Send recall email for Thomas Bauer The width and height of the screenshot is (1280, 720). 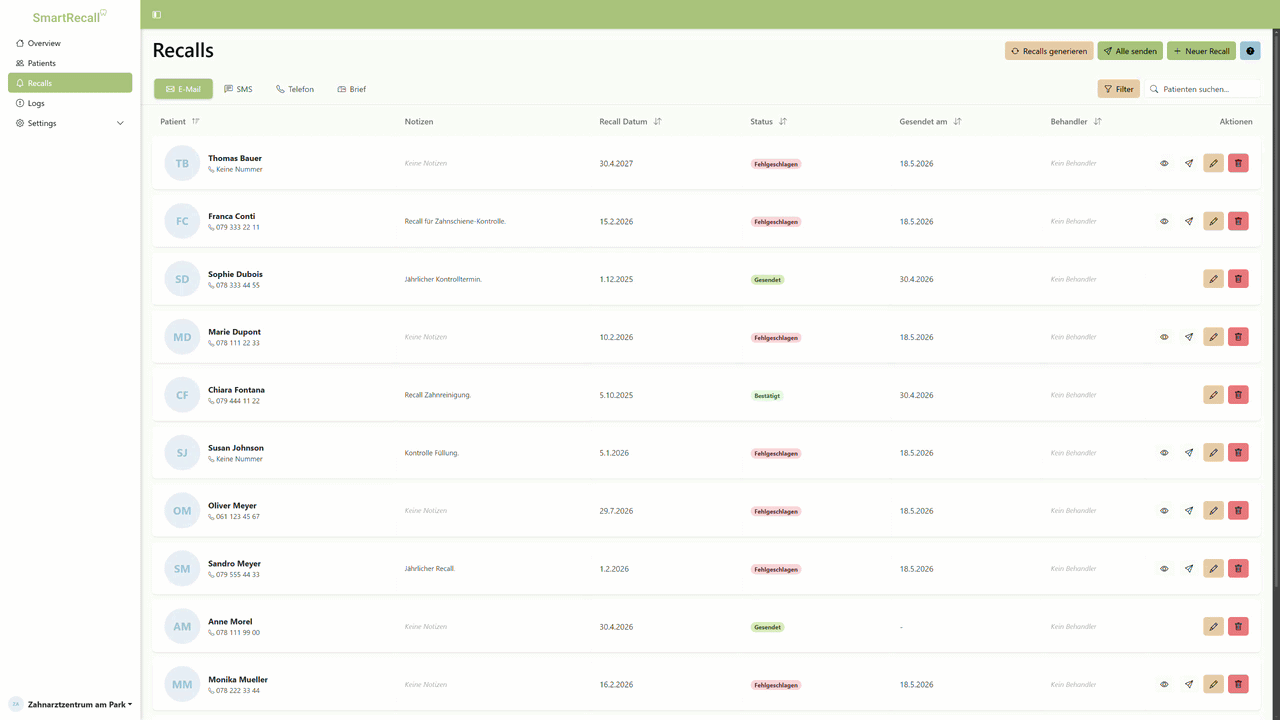[1189, 163]
